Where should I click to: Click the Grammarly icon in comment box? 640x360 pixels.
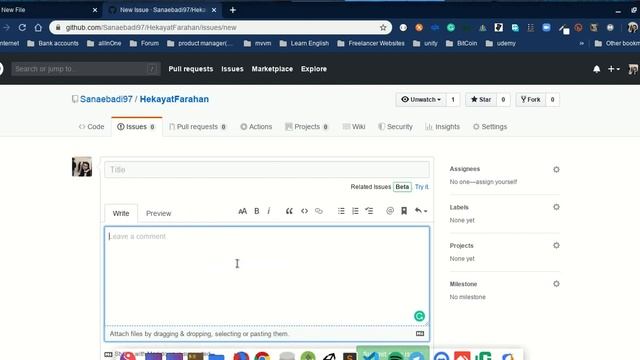point(419,316)
